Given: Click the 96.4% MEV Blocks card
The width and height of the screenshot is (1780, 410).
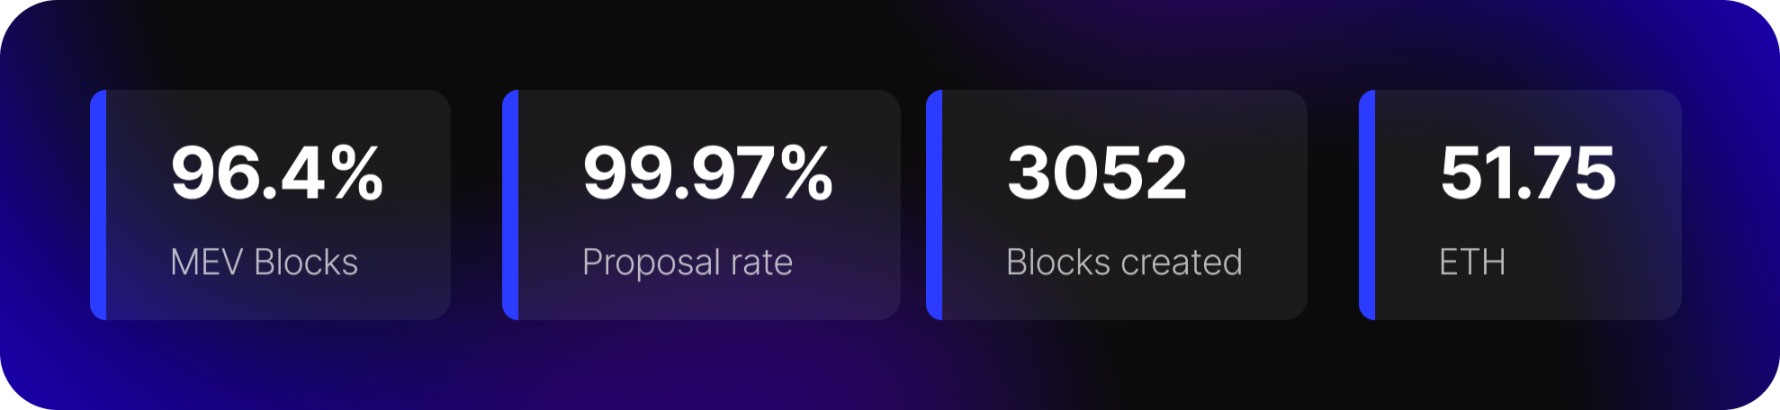Looking at the screenshot, I should pos(270,205).
